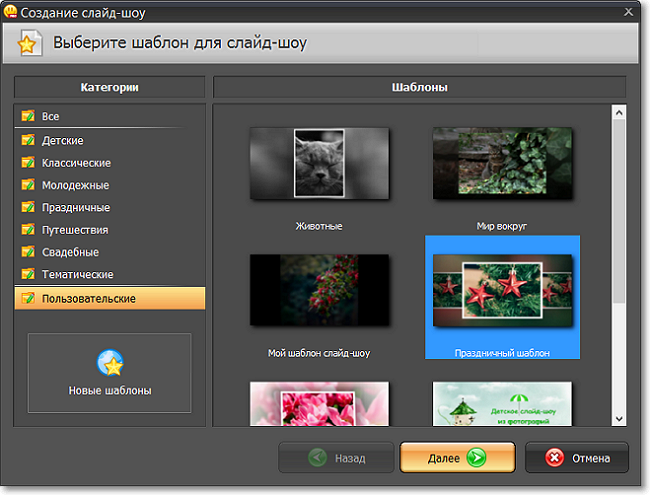This screenshot has height=495, width=650.
Task: Choose the Молодежные category
Action: click(x=75, y=185)
